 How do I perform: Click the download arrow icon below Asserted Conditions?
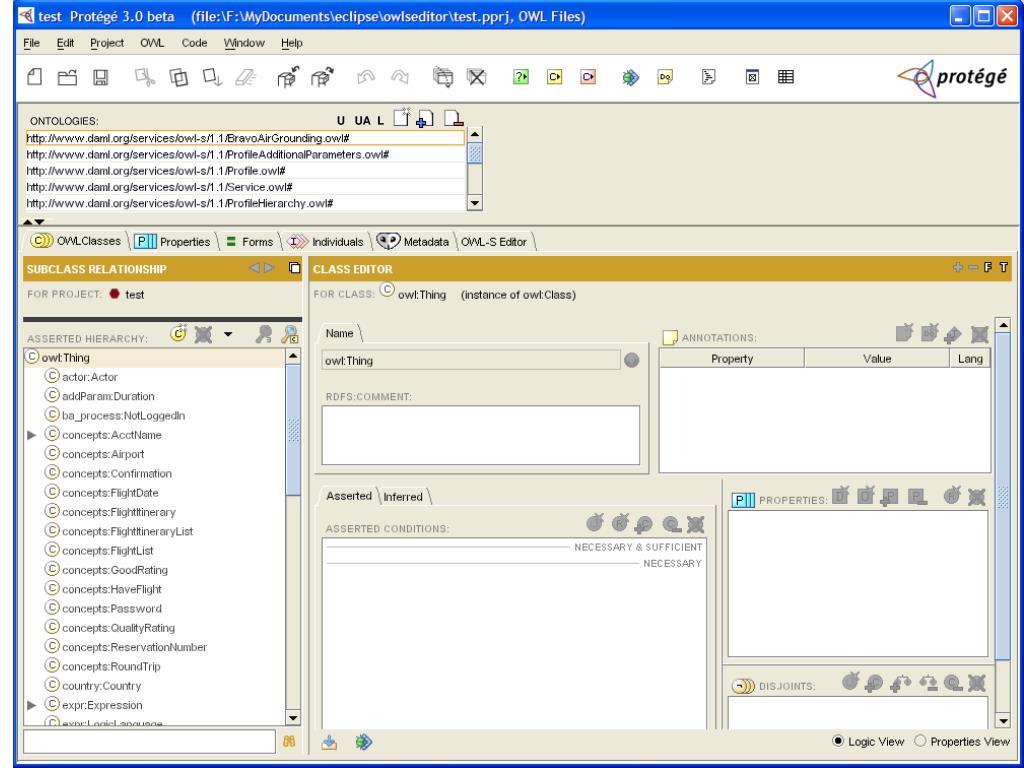pyautogui.click(x=330, y=742)
